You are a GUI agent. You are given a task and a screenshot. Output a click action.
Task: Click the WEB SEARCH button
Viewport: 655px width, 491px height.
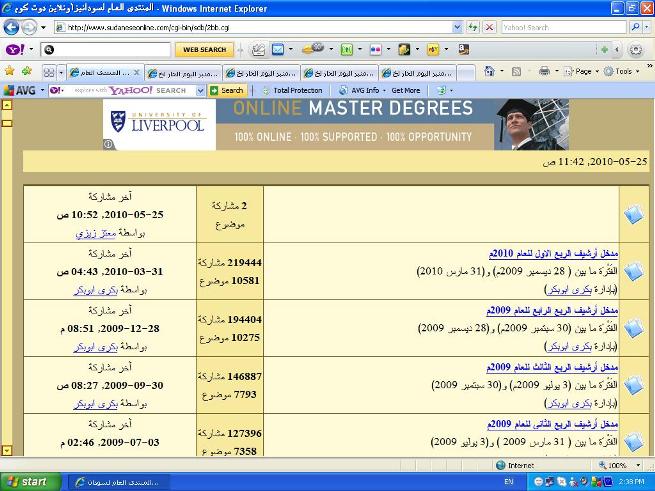pos(204,50)
